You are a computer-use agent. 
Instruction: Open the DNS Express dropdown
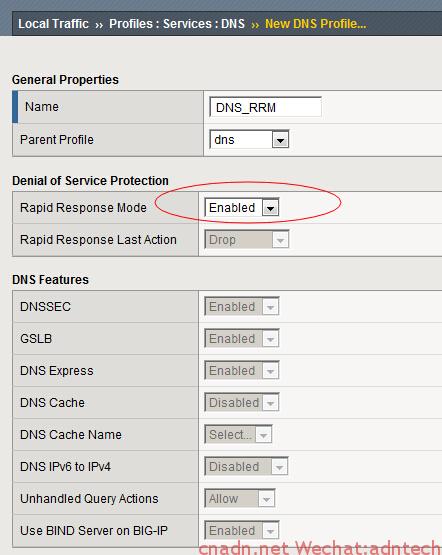(x=242, y=371)
